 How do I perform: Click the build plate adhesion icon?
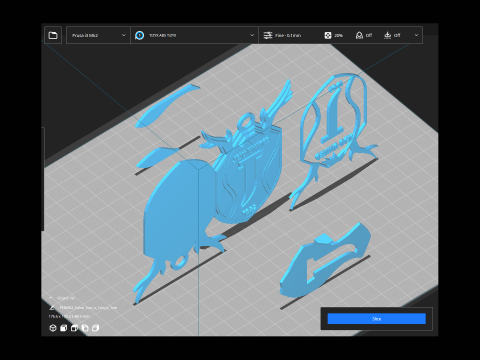387,35
